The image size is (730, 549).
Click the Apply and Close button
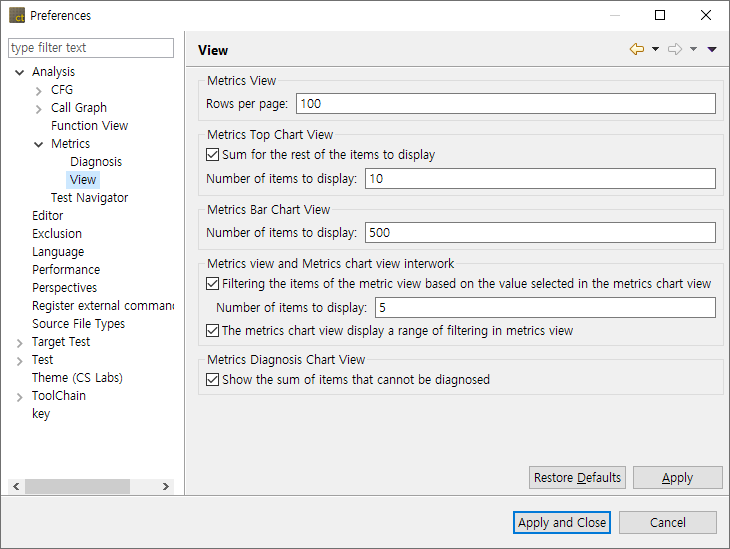pyautogui.click(x=562, y=522)
